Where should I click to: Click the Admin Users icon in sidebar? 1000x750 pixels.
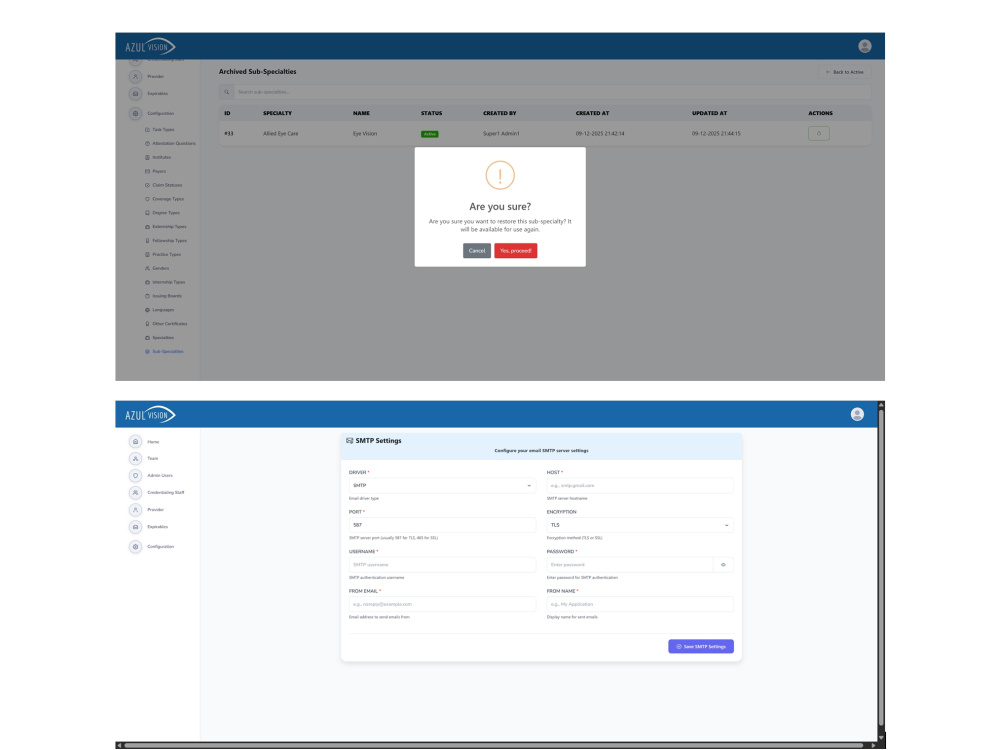(x=135, y=476)
